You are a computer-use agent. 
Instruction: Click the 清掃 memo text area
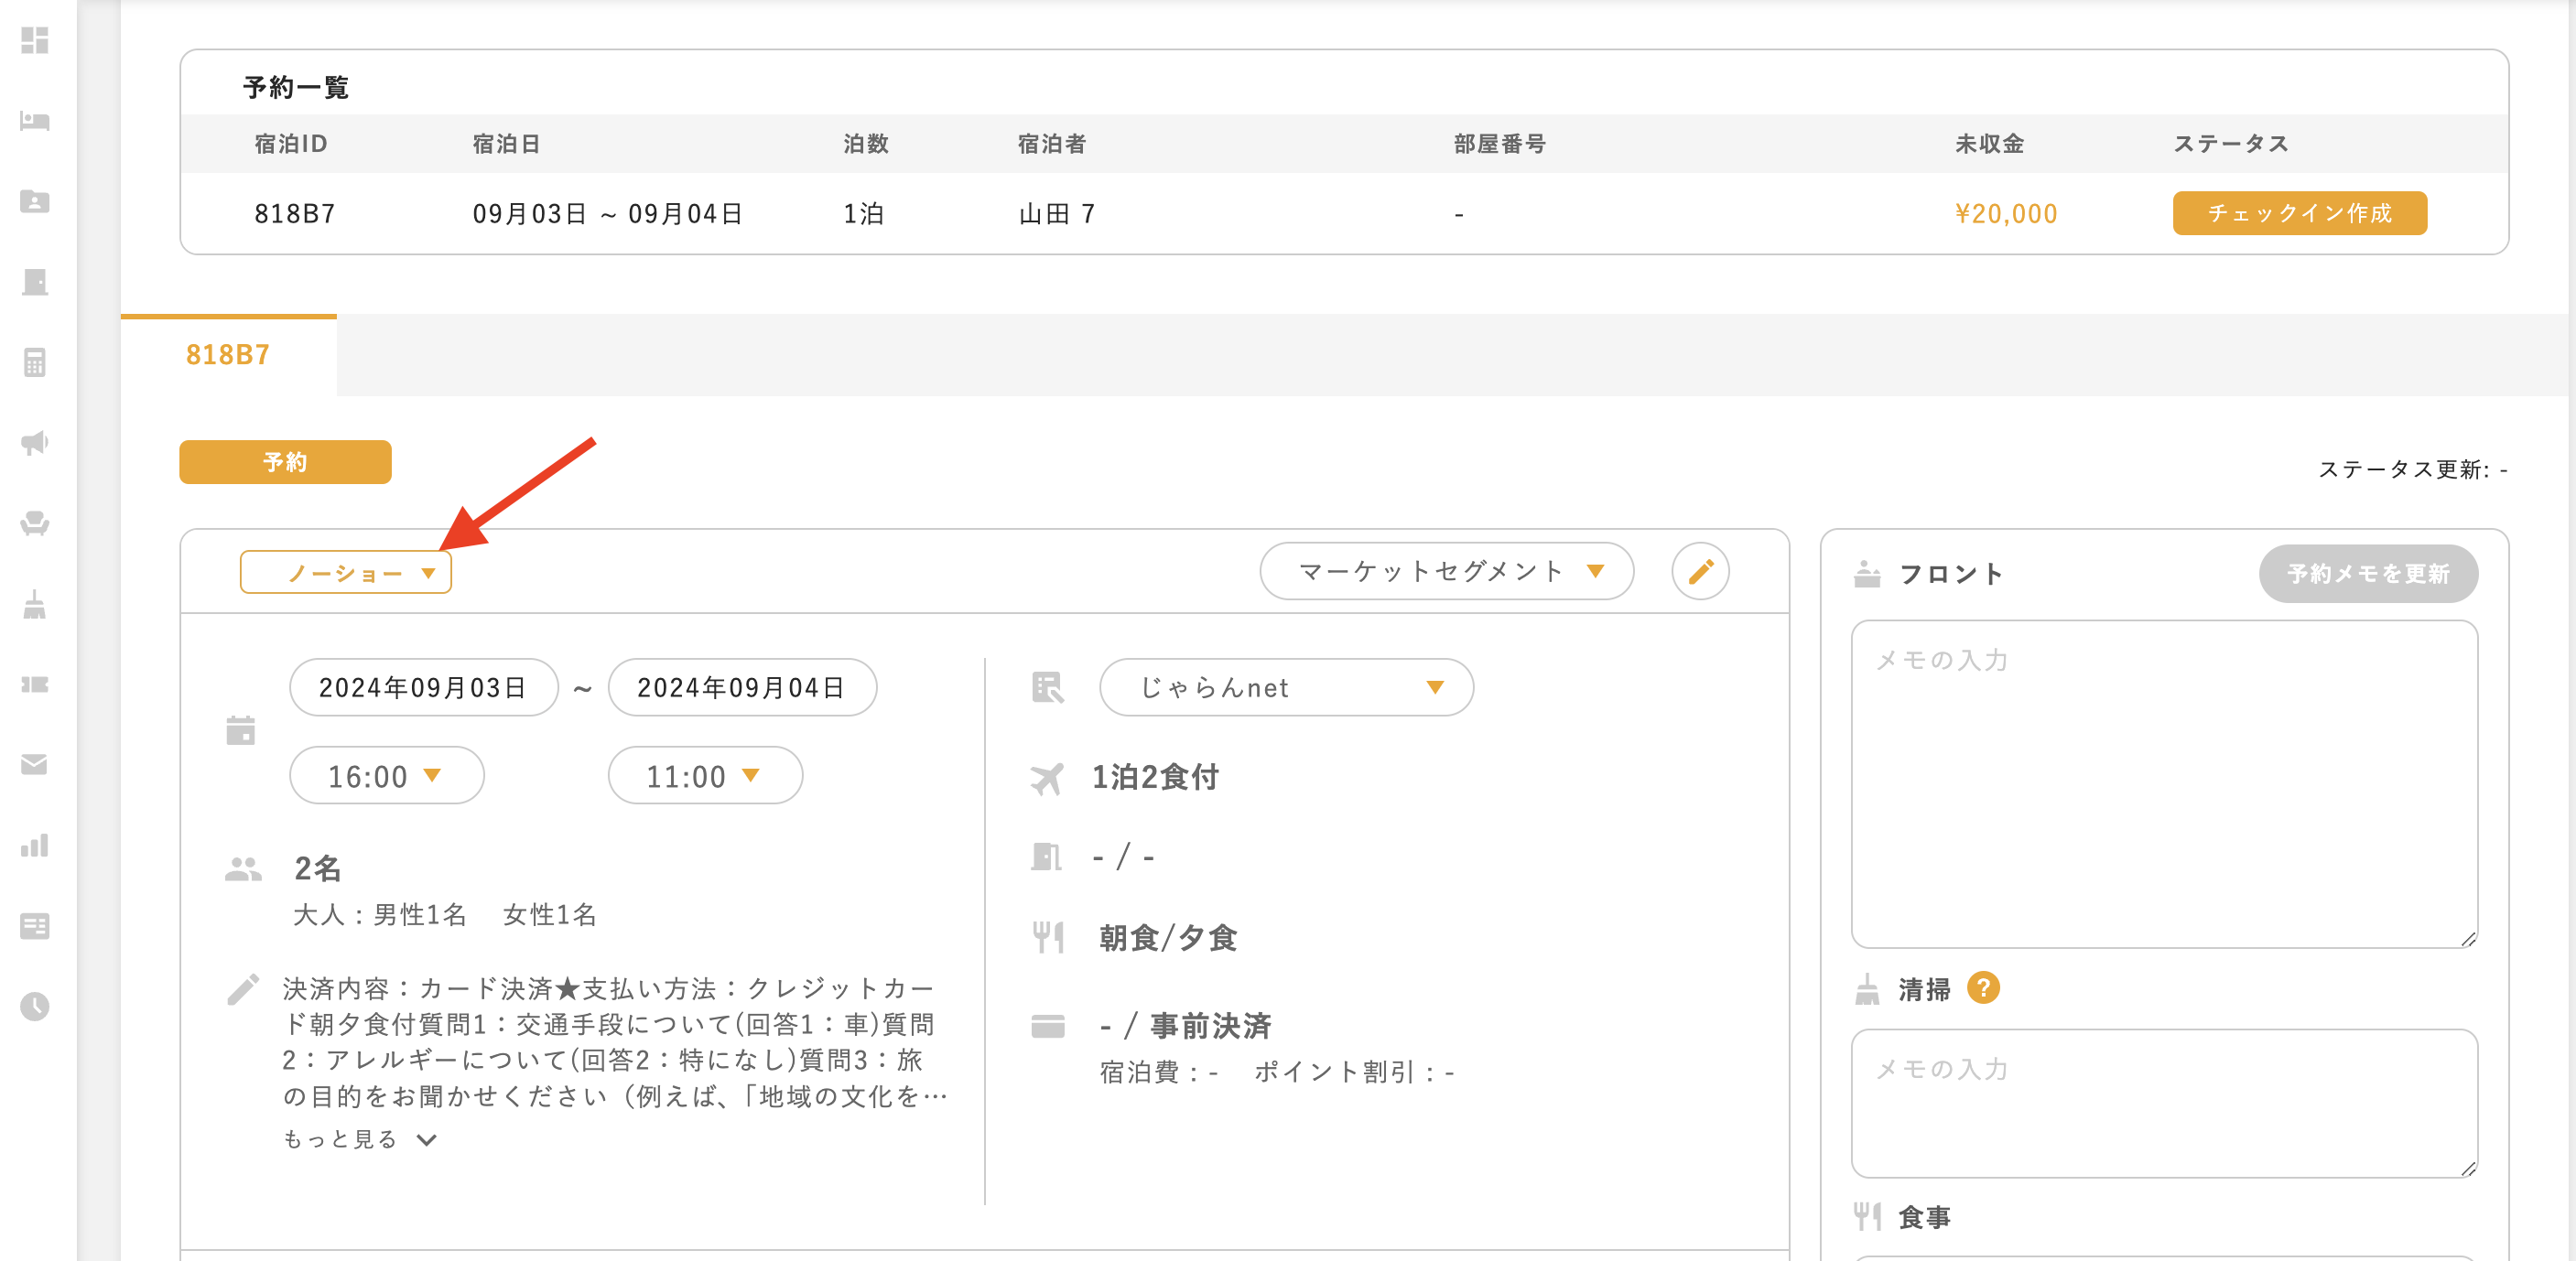[x=2164, y=1104]
